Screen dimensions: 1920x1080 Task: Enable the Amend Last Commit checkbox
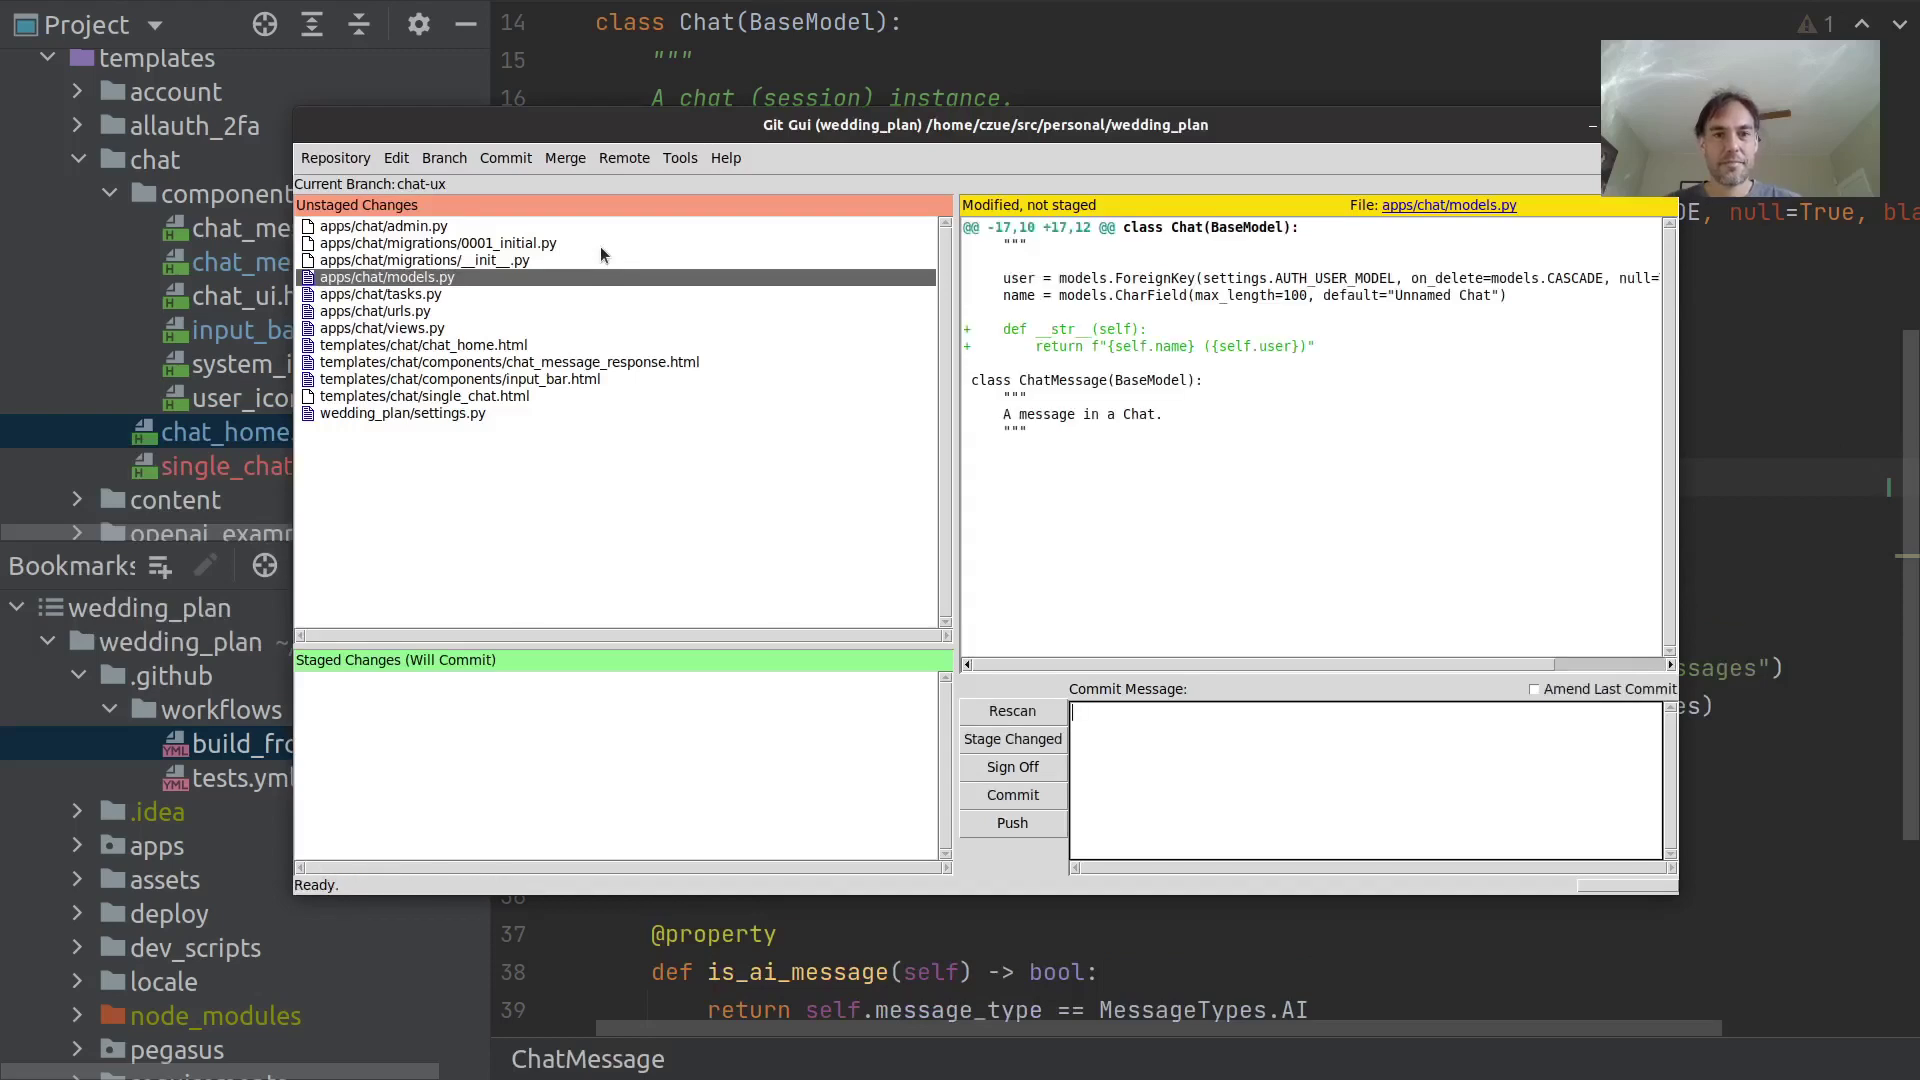click(x=1534, y=689)
